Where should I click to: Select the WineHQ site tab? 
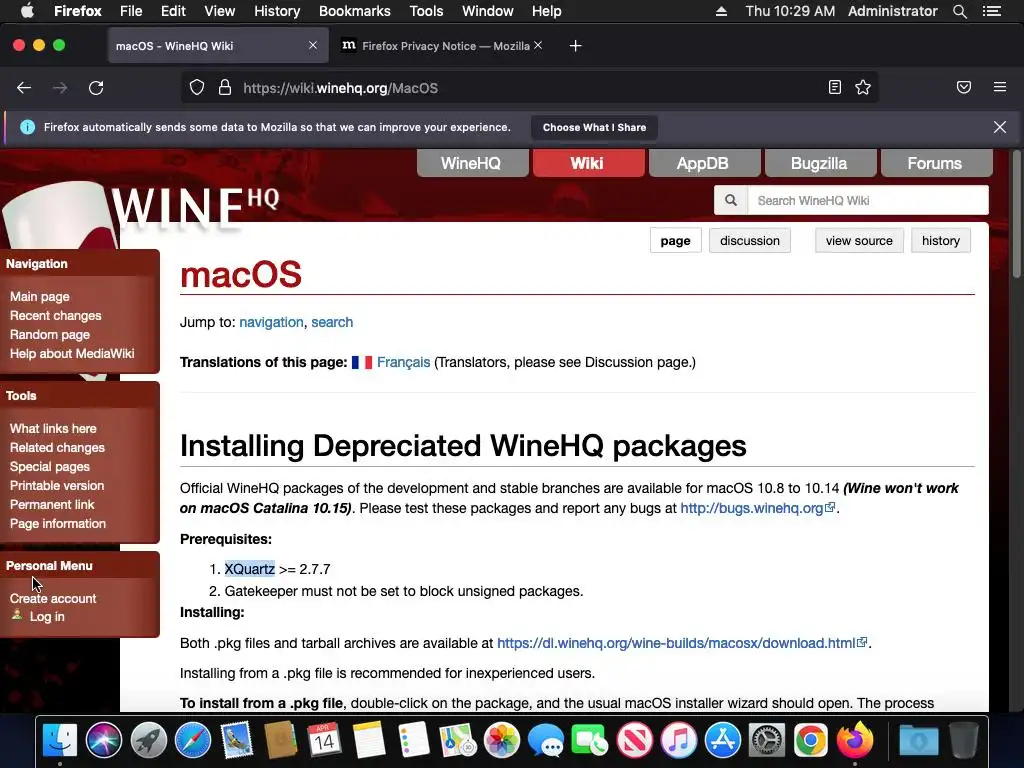pos(473,163)
